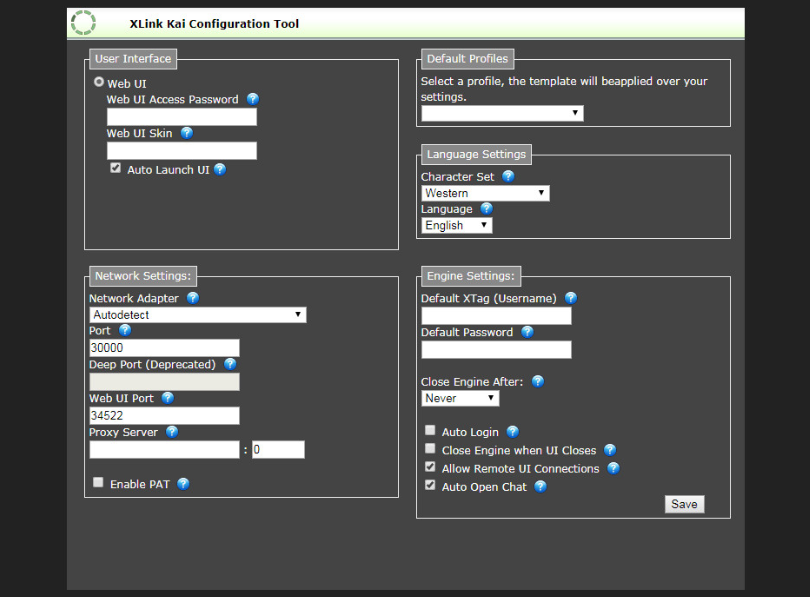This screenshot has width=810, height=597.
Task: Click the Network Settings section heading
Action: pyautogui.click(x=143, y=276)
